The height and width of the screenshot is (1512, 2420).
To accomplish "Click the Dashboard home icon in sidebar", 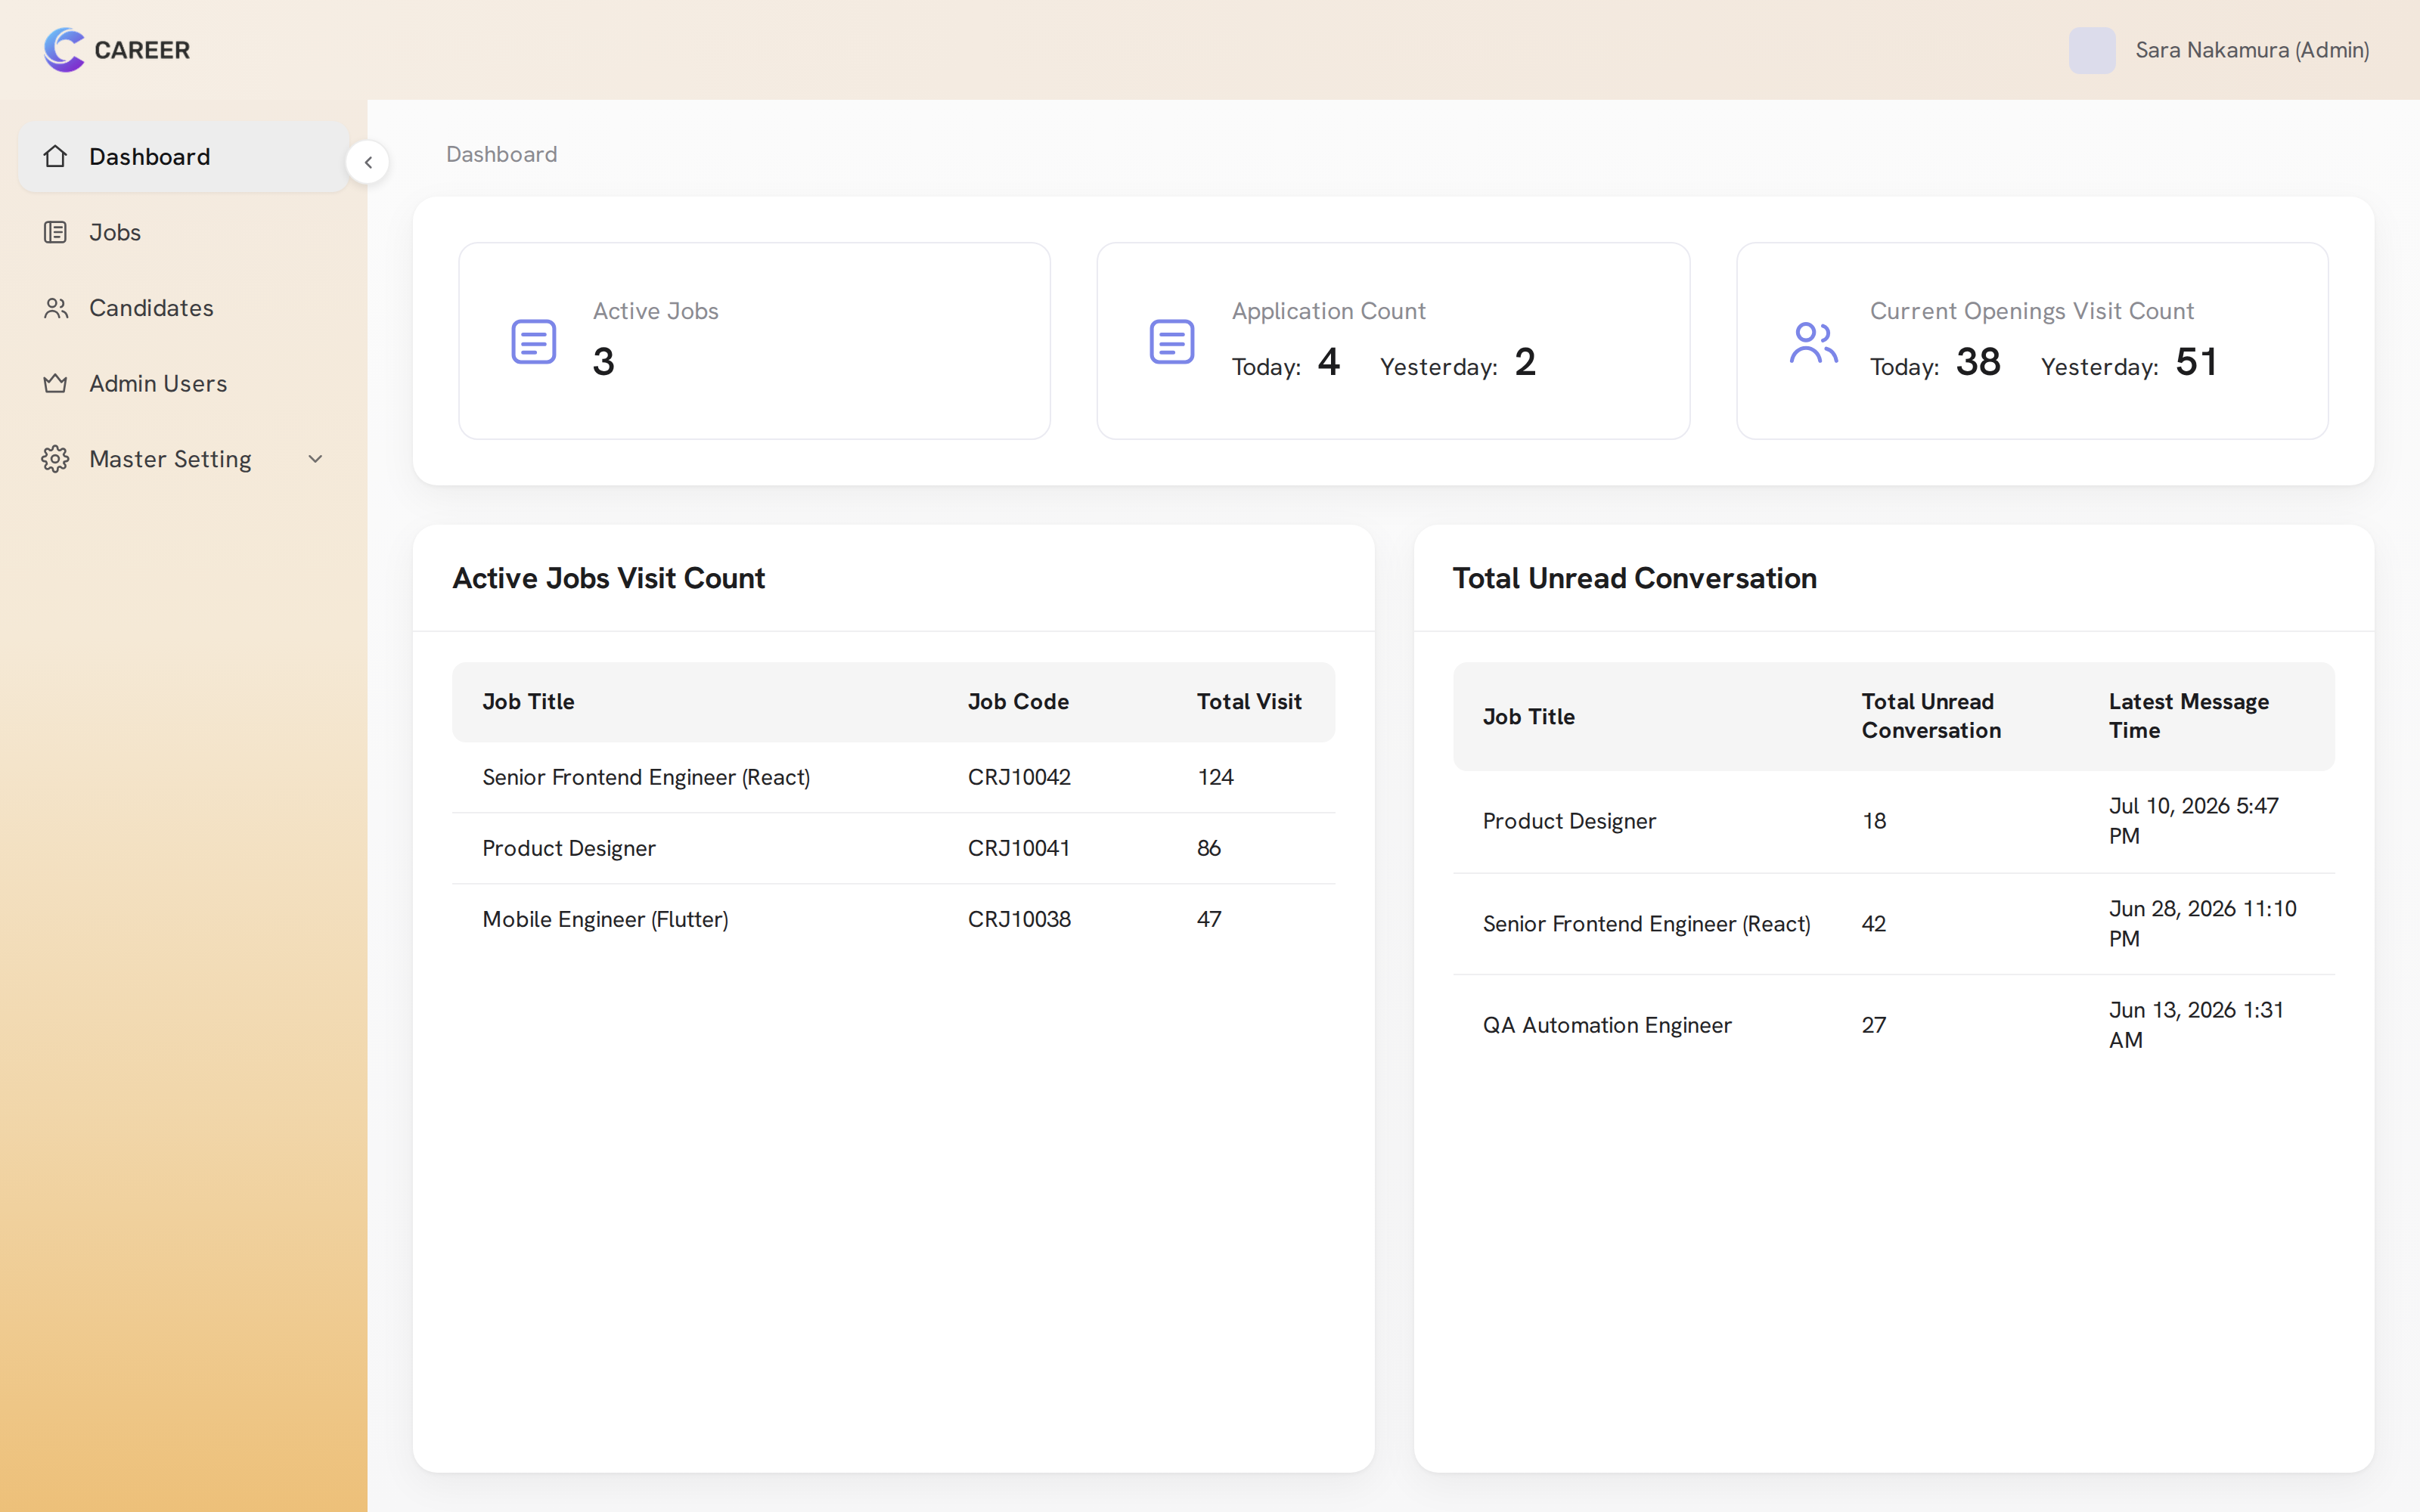I will coord(55,156).
